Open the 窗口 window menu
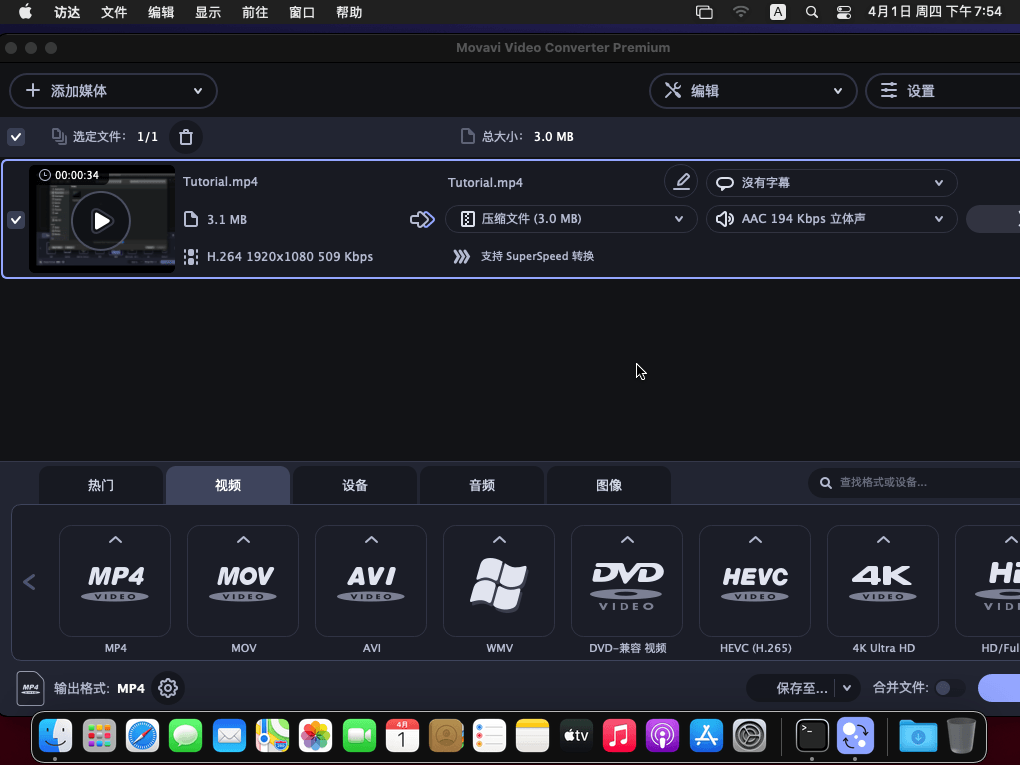1020x765 pixels. coord(302,12)
